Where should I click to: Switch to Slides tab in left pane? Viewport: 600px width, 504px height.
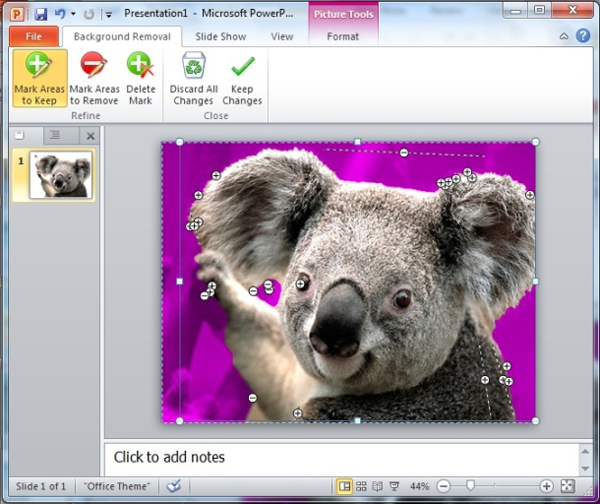20,135
